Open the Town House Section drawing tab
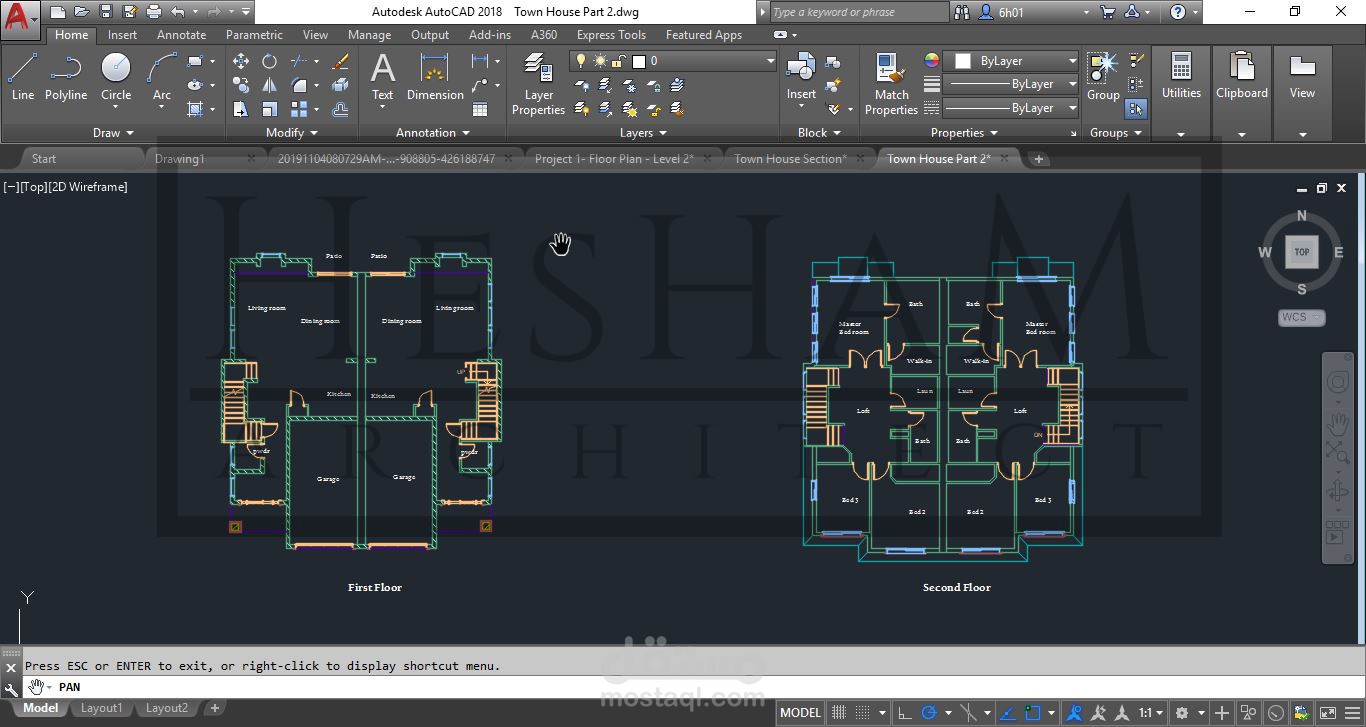This screenshot has height=727, width=1366. [x=789, y=159]
